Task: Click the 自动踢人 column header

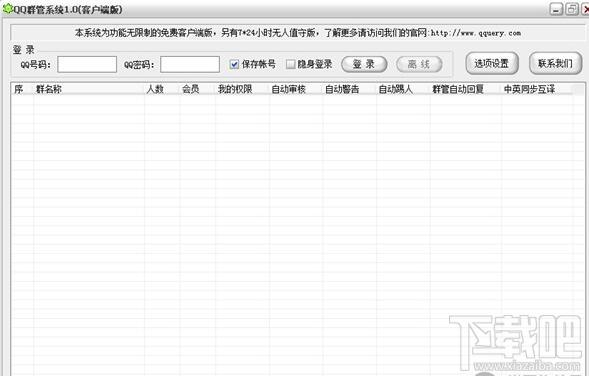Action: click(403, 89)
